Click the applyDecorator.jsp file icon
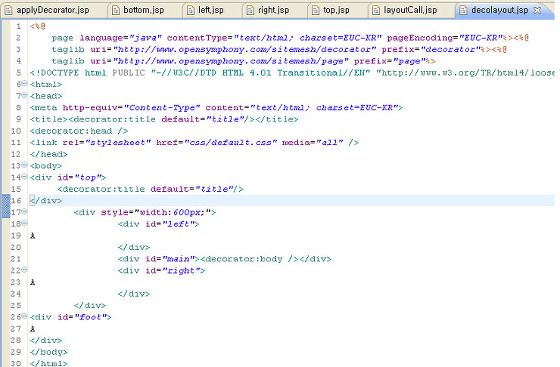Screen dimensions: 560x367 [8, 10]
